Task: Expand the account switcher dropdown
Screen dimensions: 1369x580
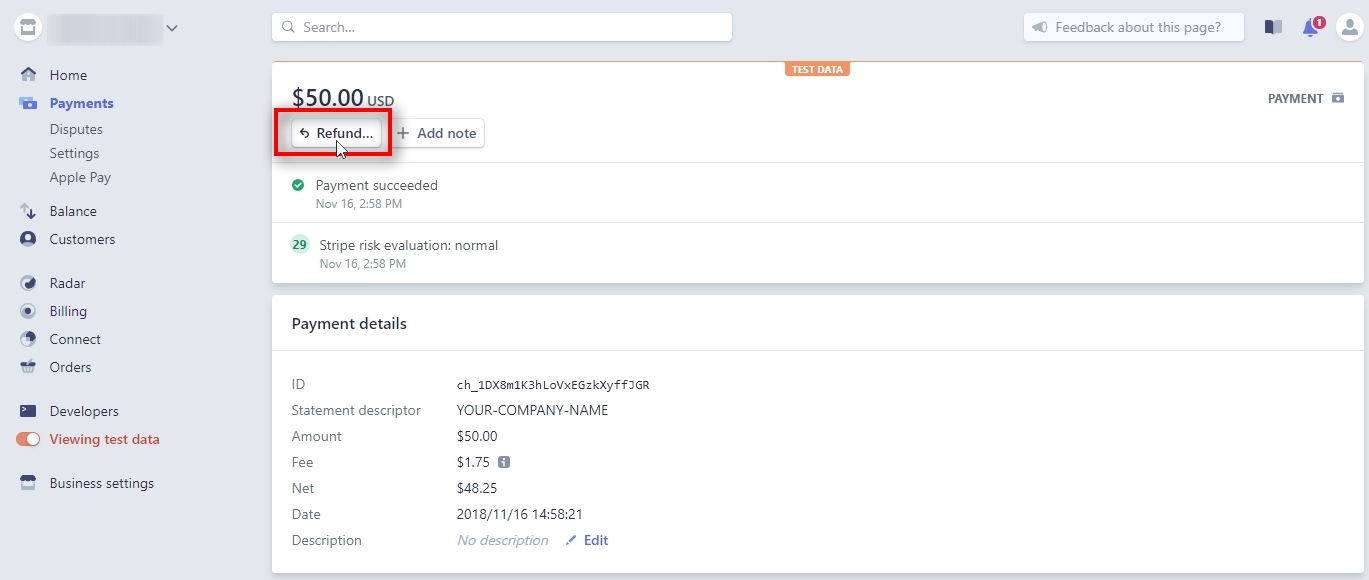Action: 171,28
